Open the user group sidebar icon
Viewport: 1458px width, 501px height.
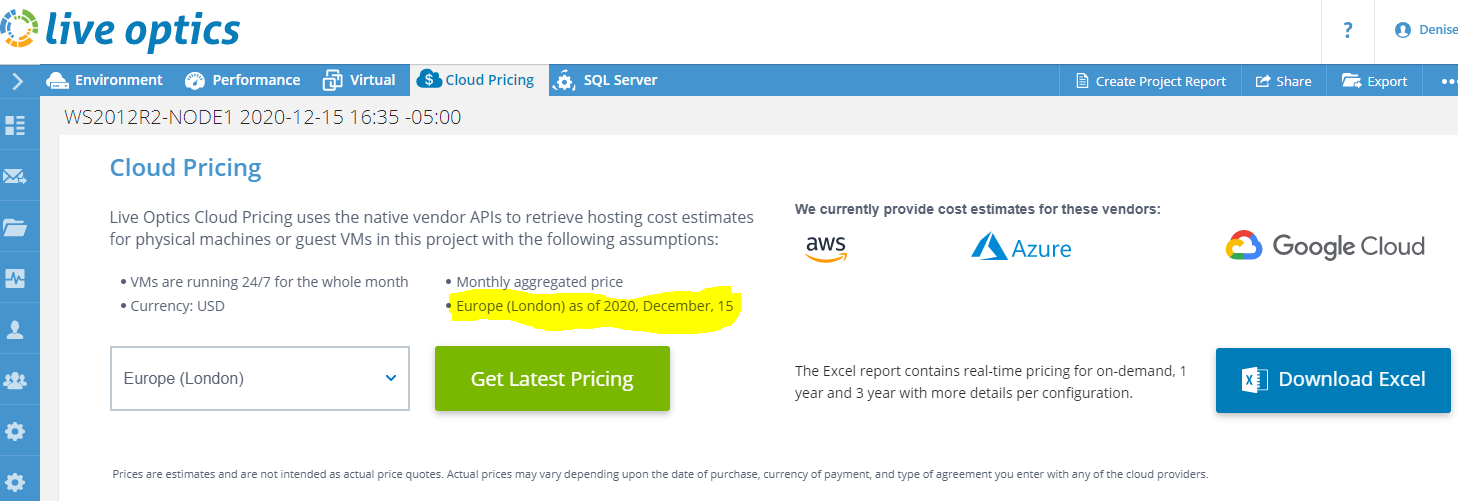click(x=16, y=380)
